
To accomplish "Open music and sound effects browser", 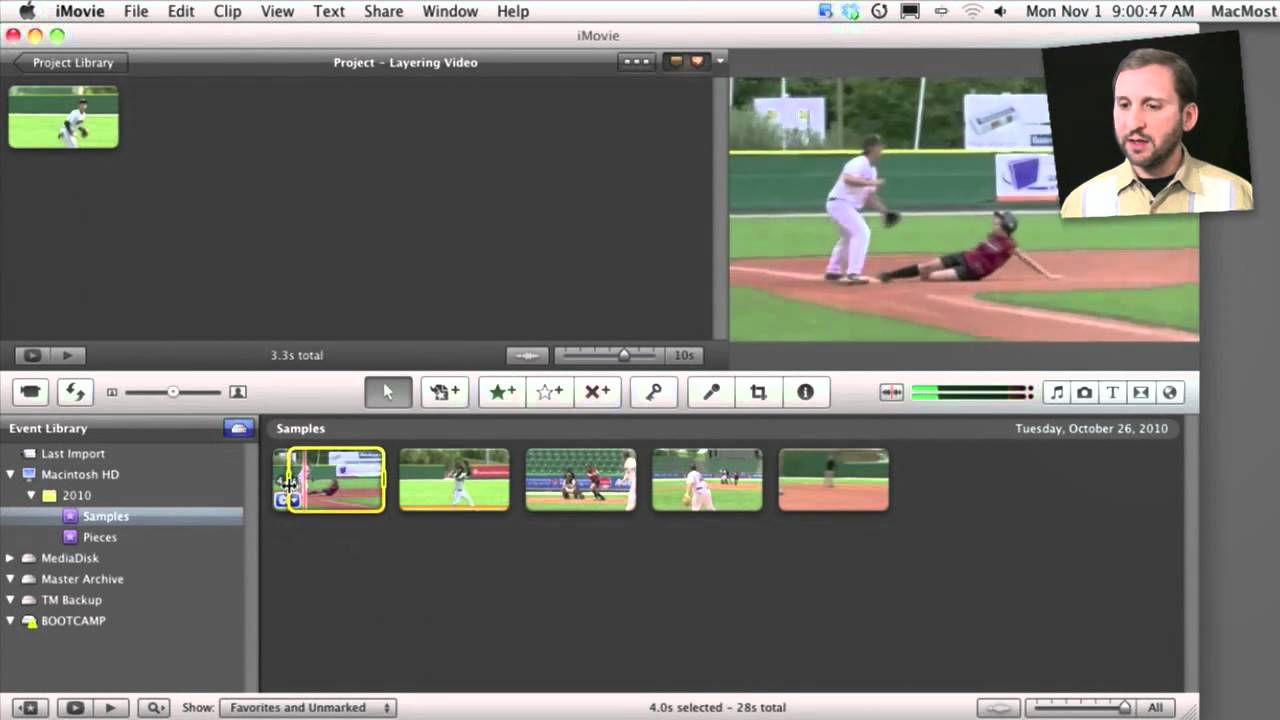I will pos(1057,393).
